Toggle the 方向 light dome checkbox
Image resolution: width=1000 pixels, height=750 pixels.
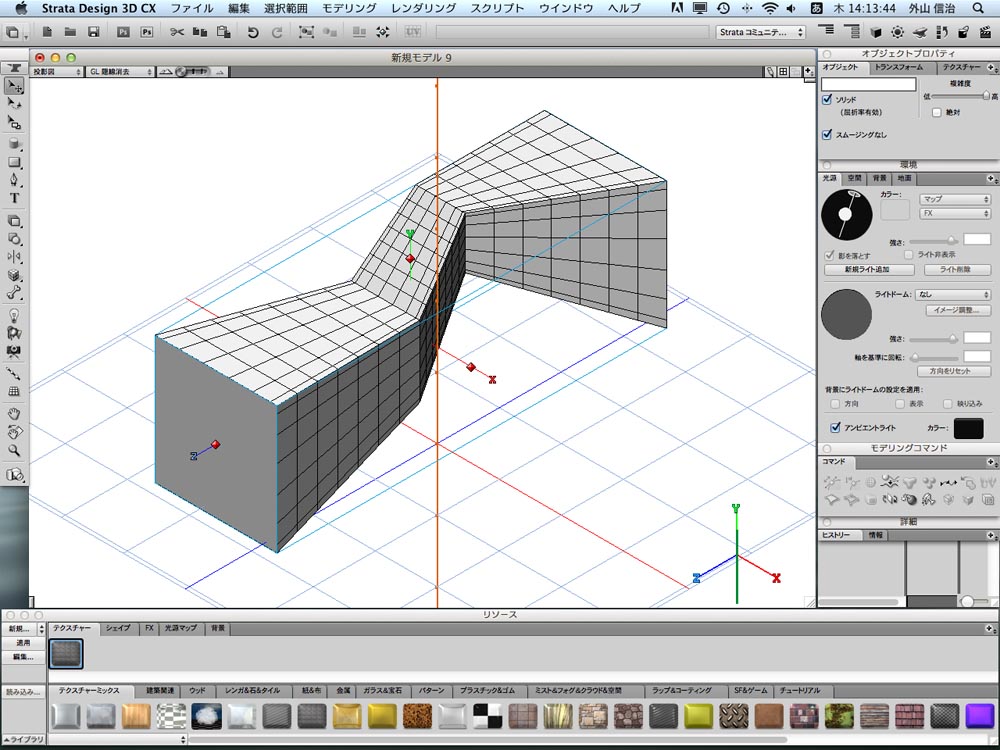pyautogui.click(x=835, y=404)
